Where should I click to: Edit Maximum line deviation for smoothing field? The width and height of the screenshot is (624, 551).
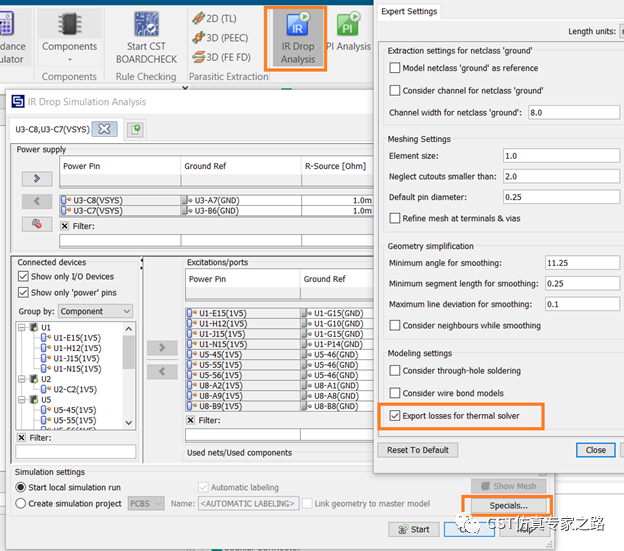pyautogui.click(x=582, y=304)
